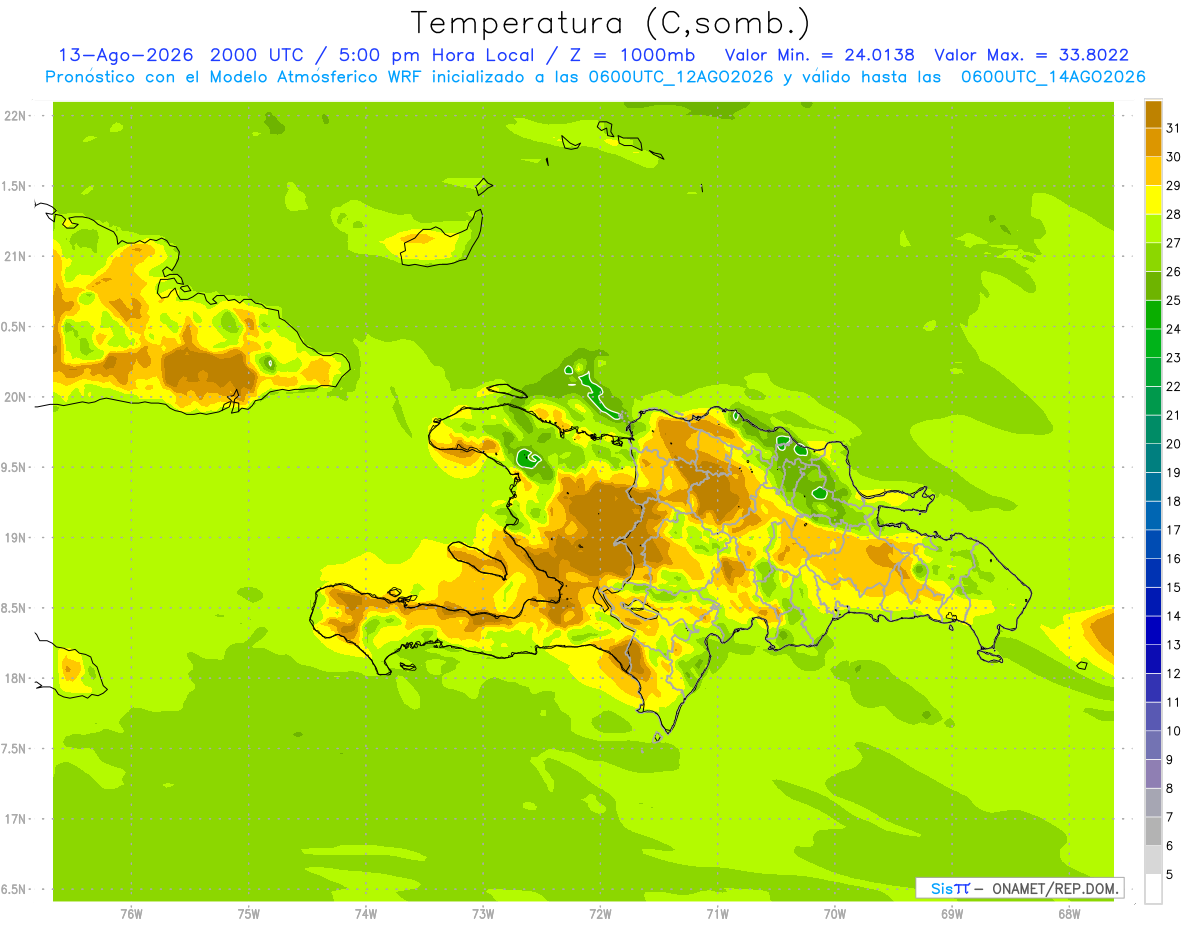
Task: Click the '0600UTC_12AGO2026' initialization timestamp
Action: pyautogui.click(x=681, y=77)
